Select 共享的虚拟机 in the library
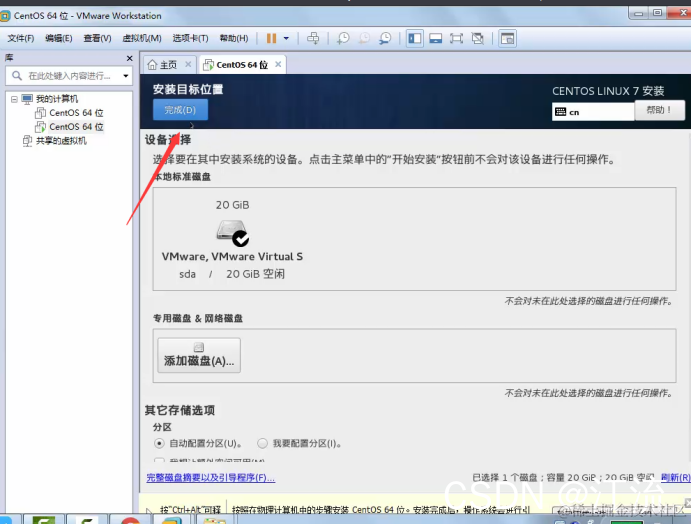692x524 pixels. click(61, 141)
